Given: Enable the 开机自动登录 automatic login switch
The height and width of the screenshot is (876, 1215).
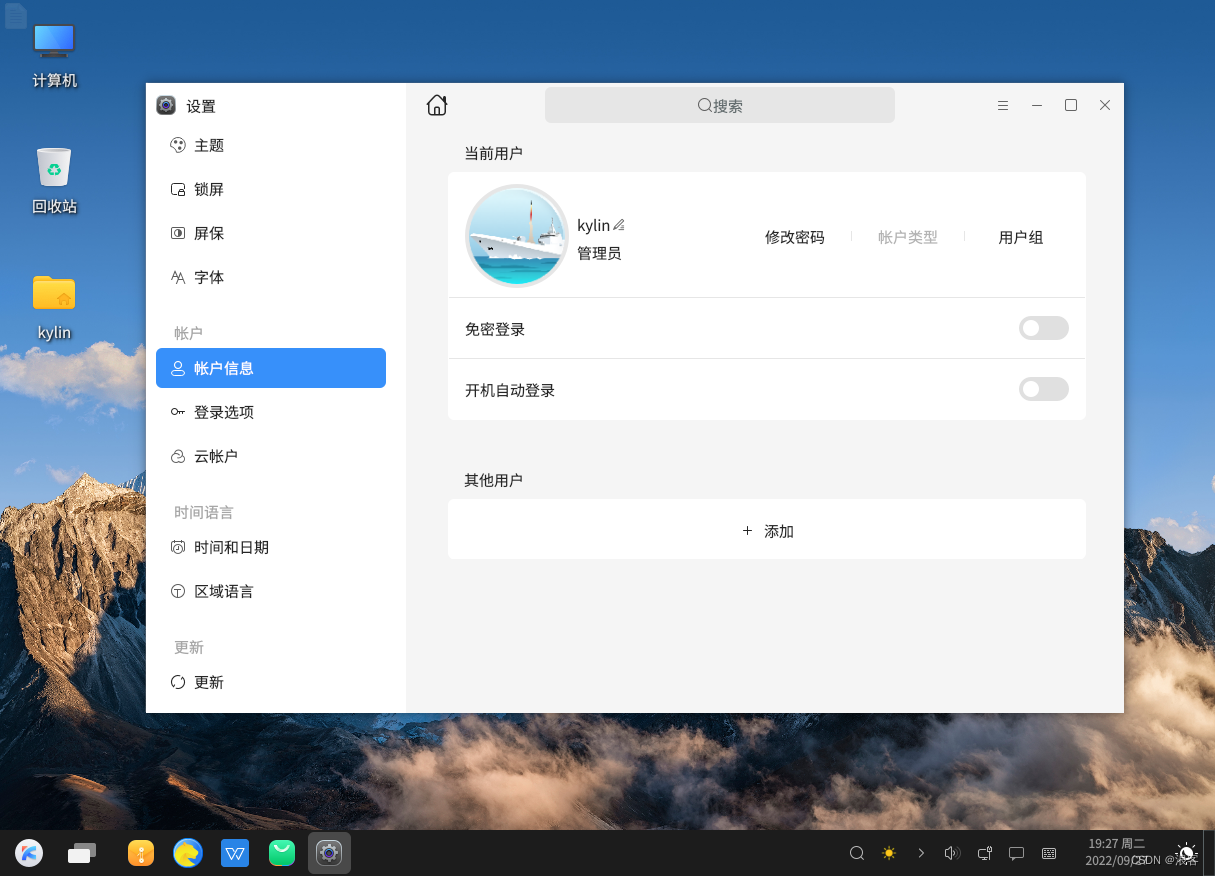Looking at the screenshot, I should [1043, 389].
